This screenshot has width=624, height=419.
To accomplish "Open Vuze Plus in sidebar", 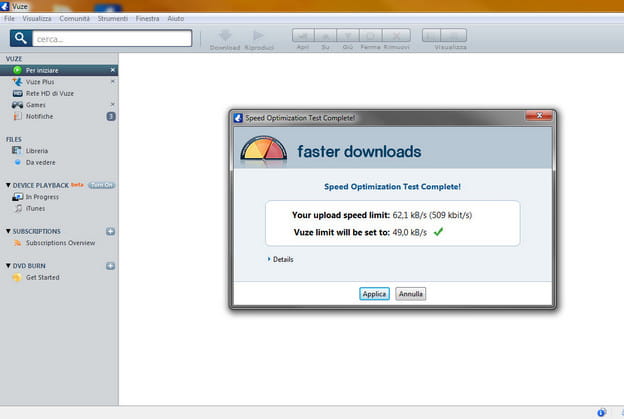I will tap(41, 81).
